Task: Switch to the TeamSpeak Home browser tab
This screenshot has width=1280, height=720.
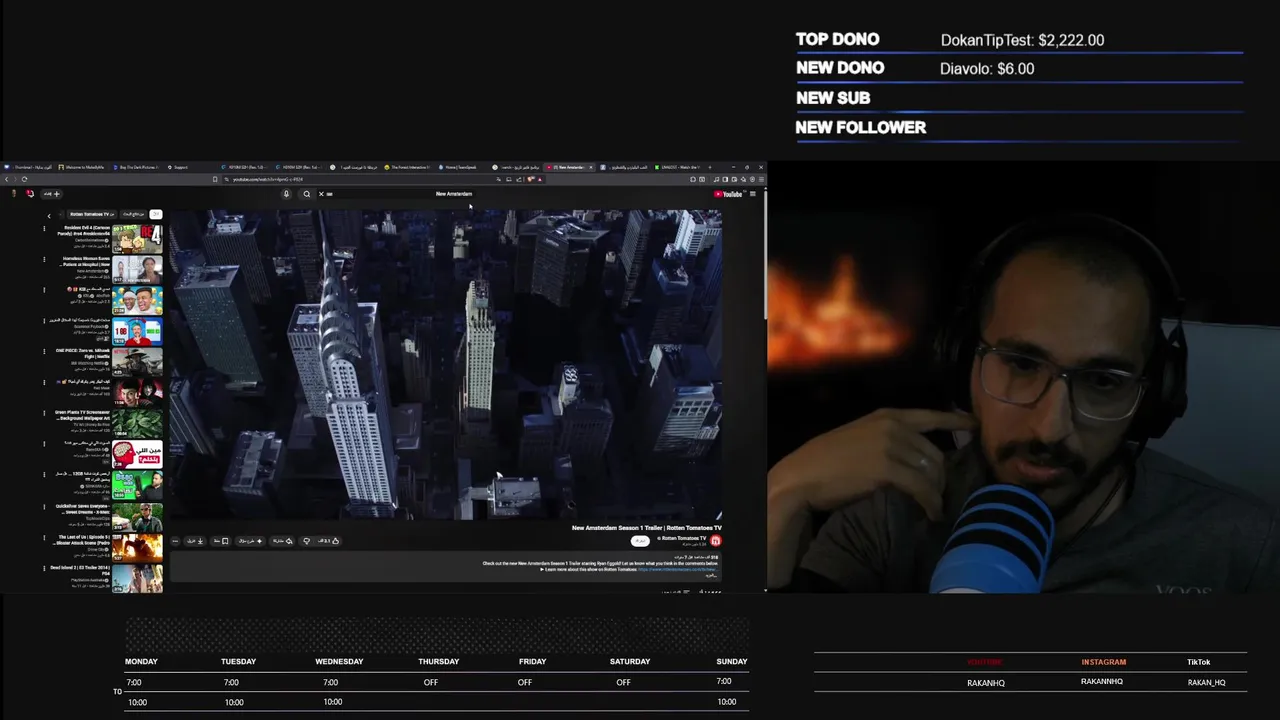Action: pyautogui.click(x=459, y=167)
